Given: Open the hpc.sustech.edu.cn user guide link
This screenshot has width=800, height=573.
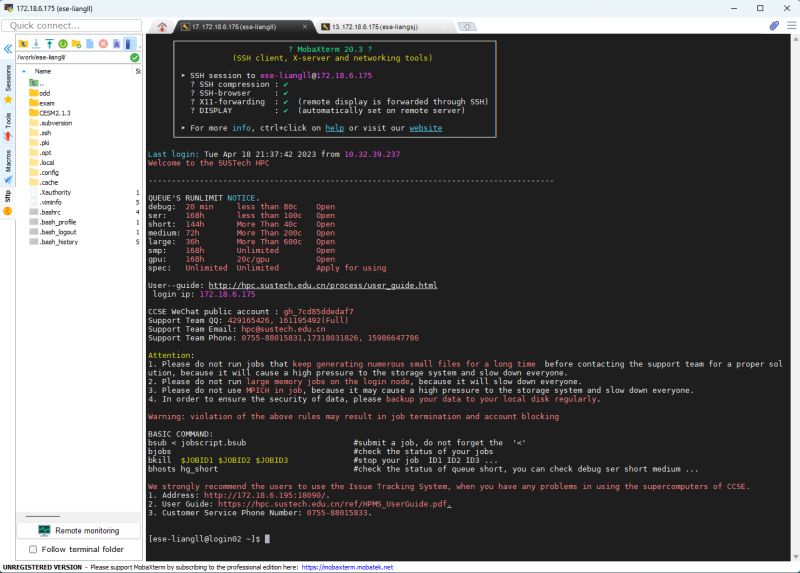Looking at the screenshot, I should pyautogui.click(x=322, y=285).
